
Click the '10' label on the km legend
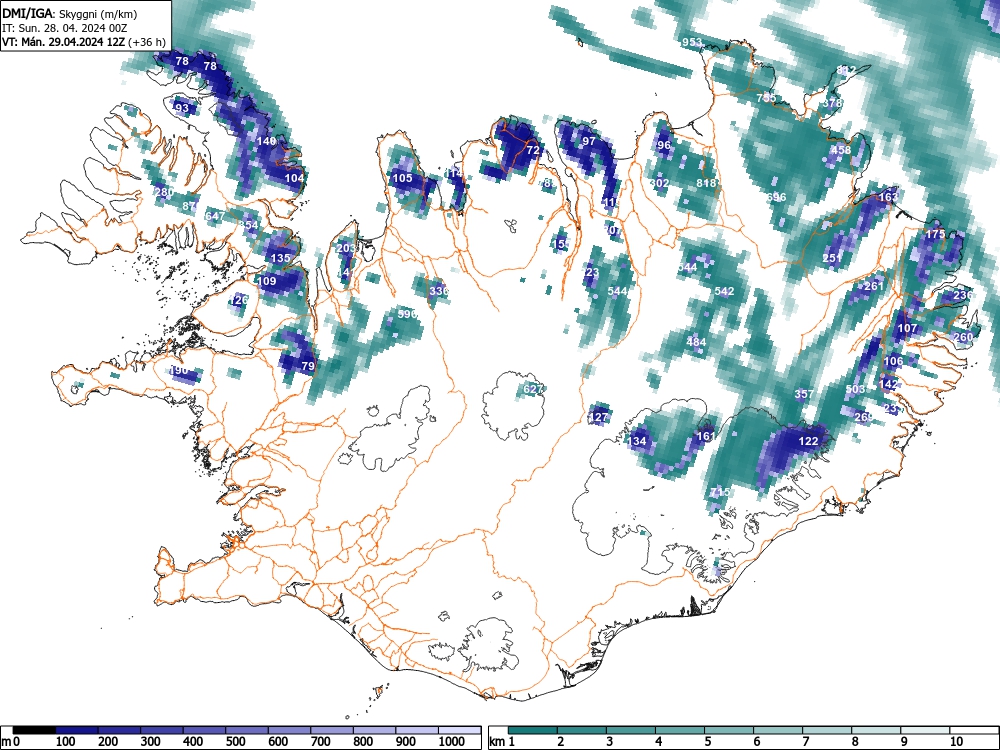956,742
